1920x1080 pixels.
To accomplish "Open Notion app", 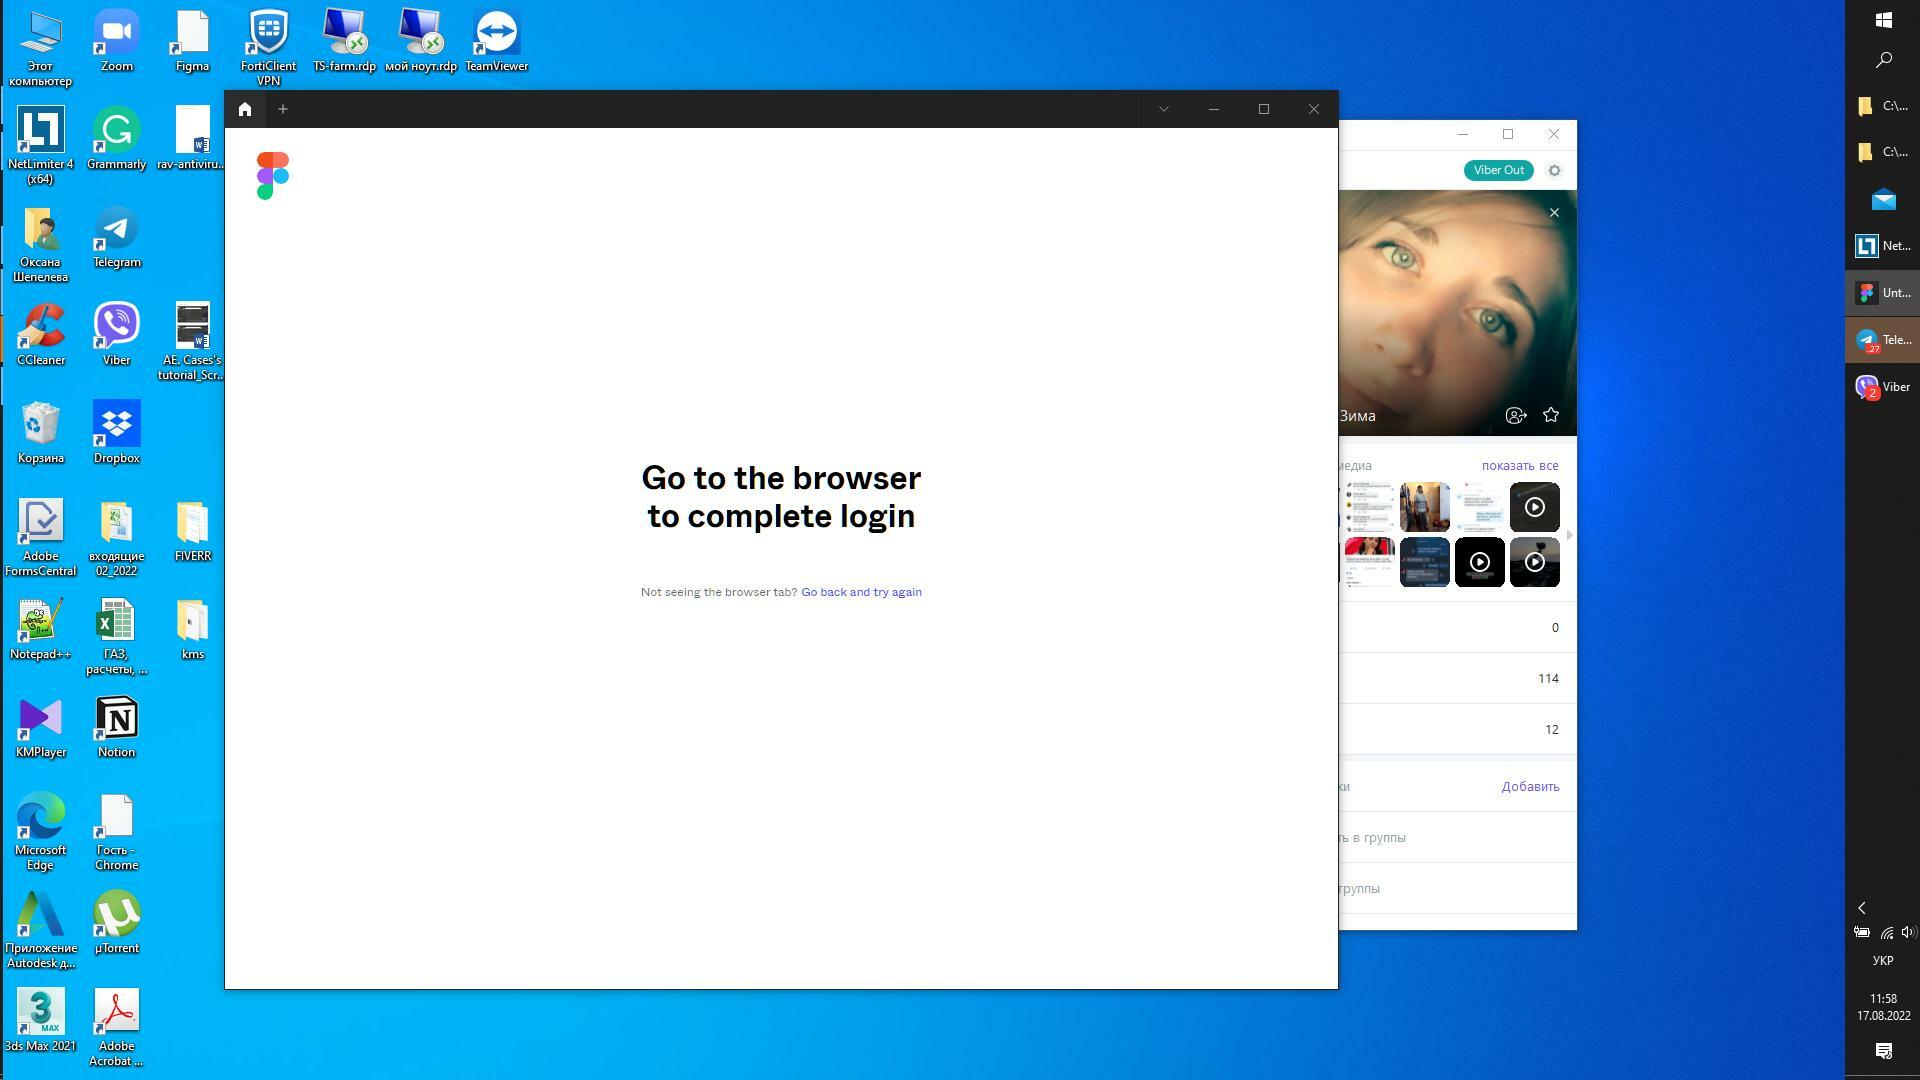I will [116, 721].
